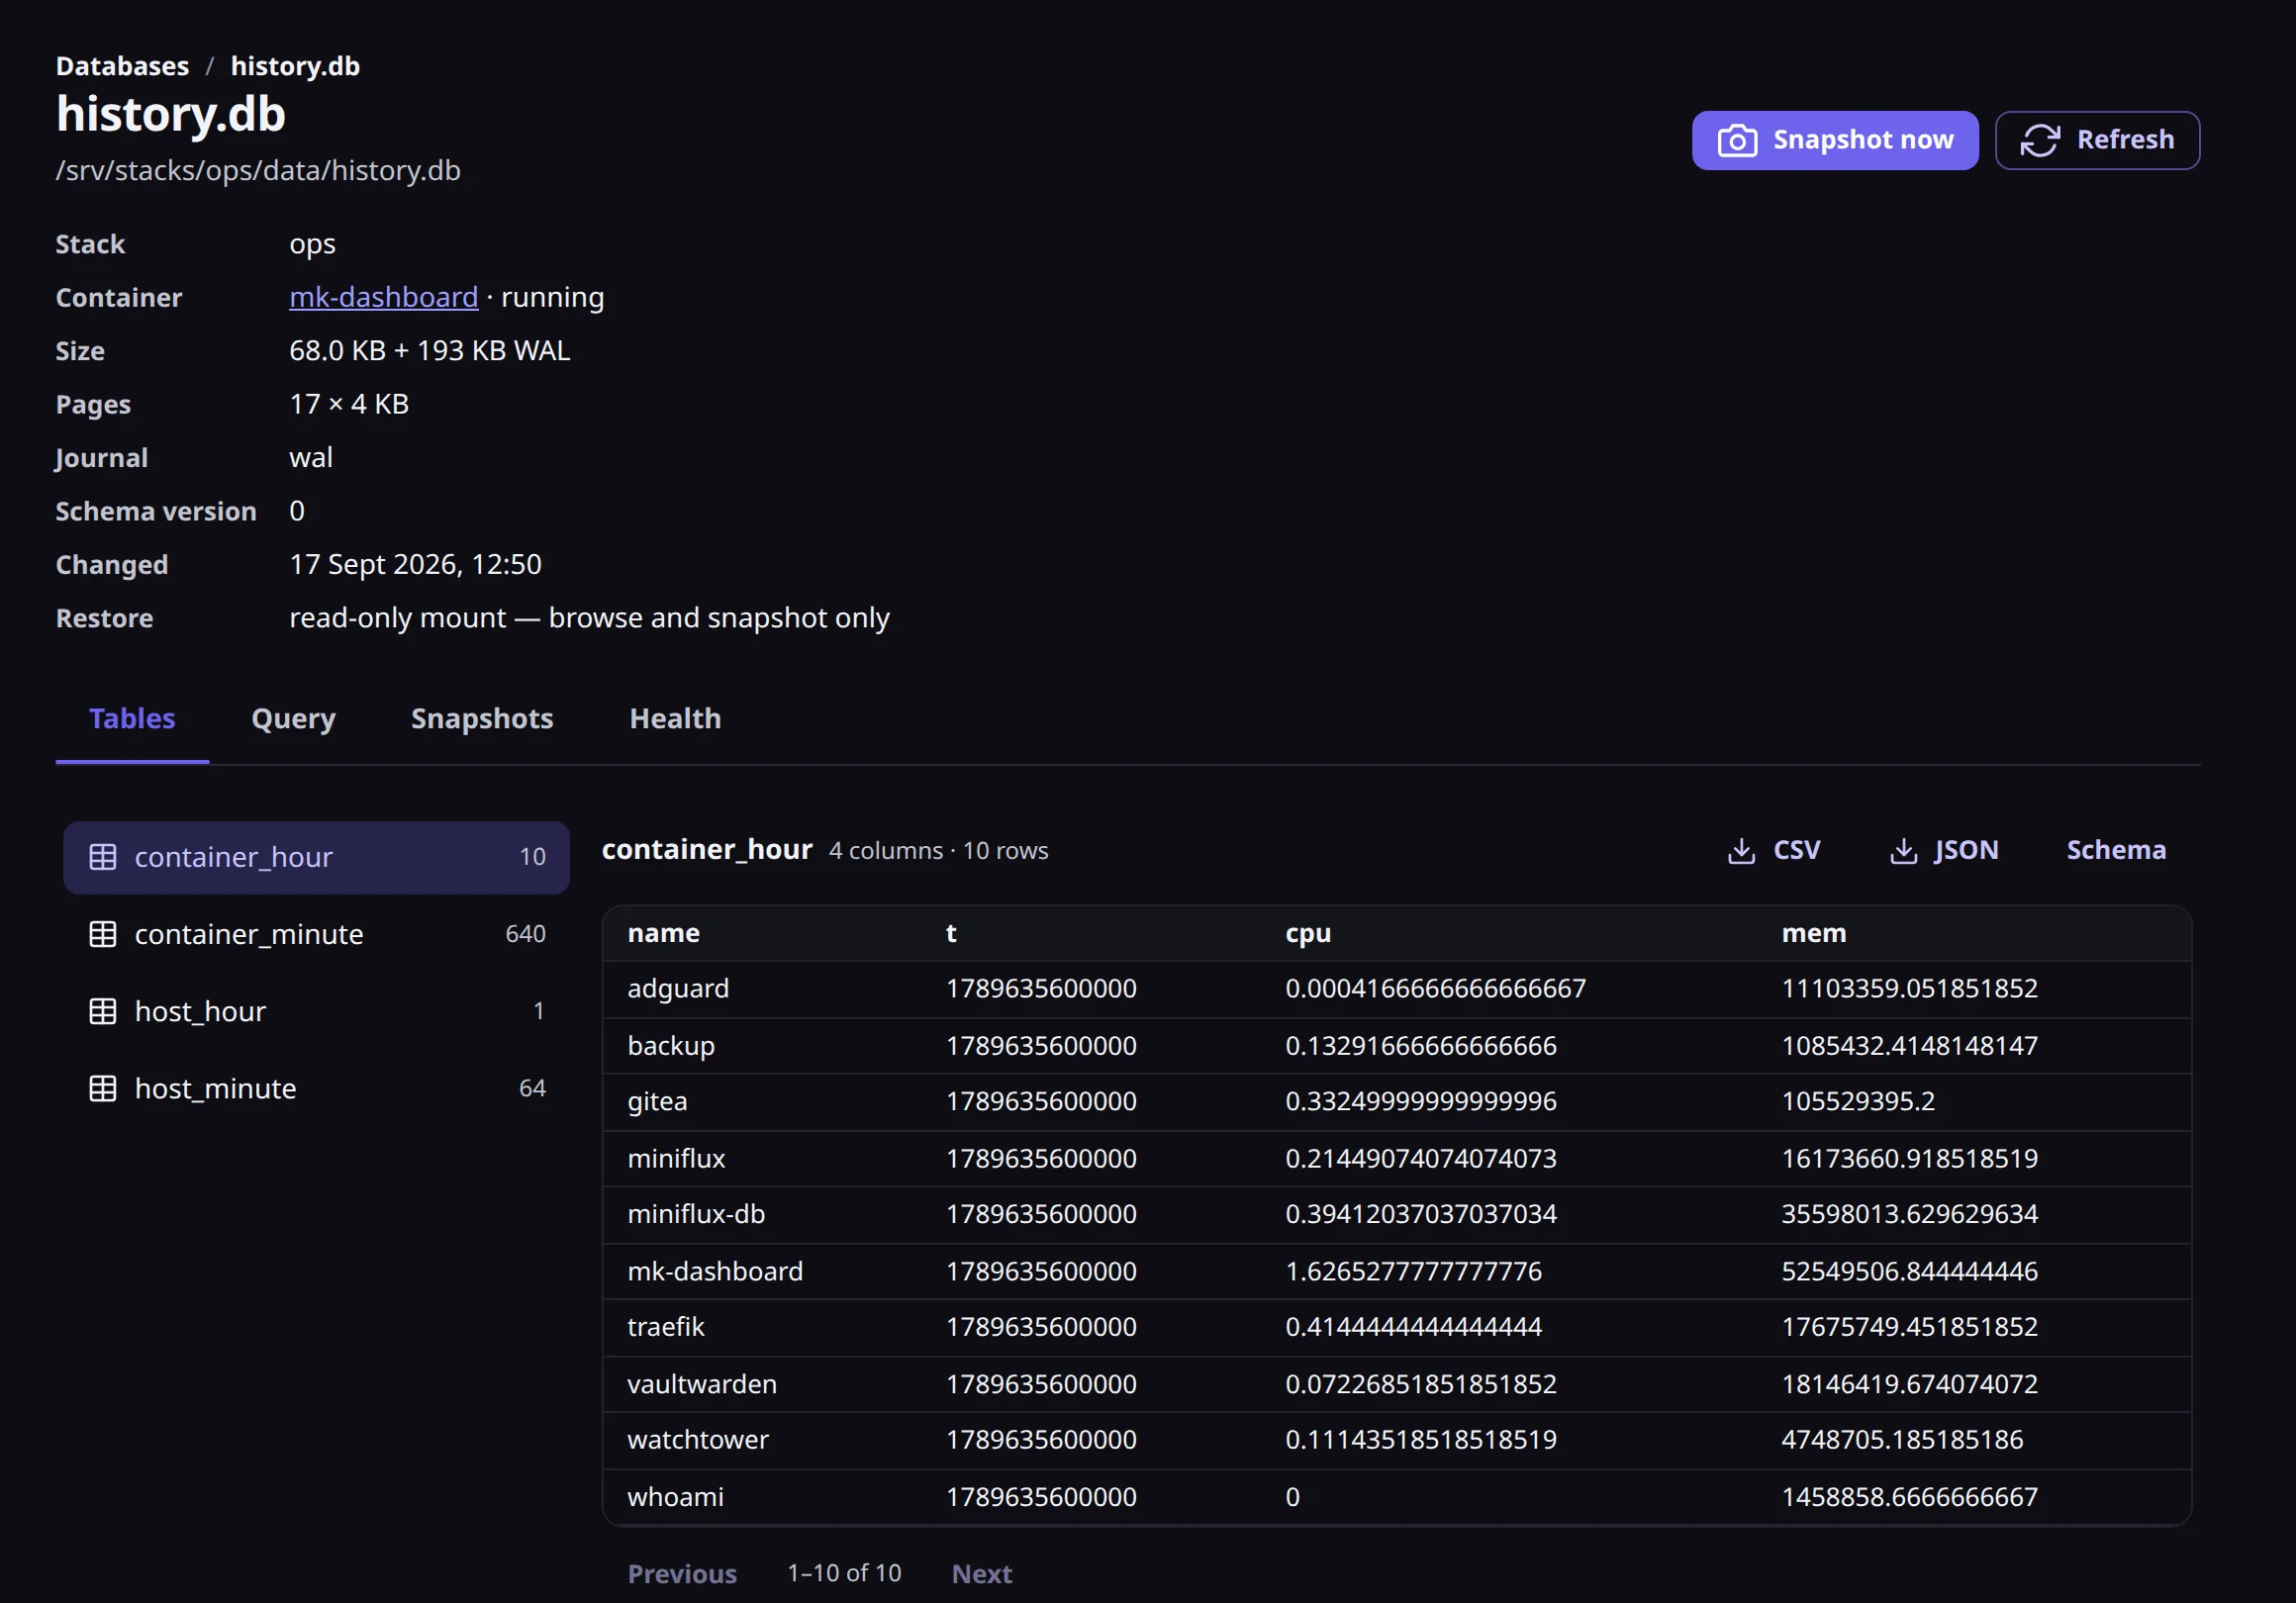Click the vaultwarden name cell
Image resolution: width=2296 pixels, height=1603 pixels.
pyautogui.click(x=702, y=1384)
